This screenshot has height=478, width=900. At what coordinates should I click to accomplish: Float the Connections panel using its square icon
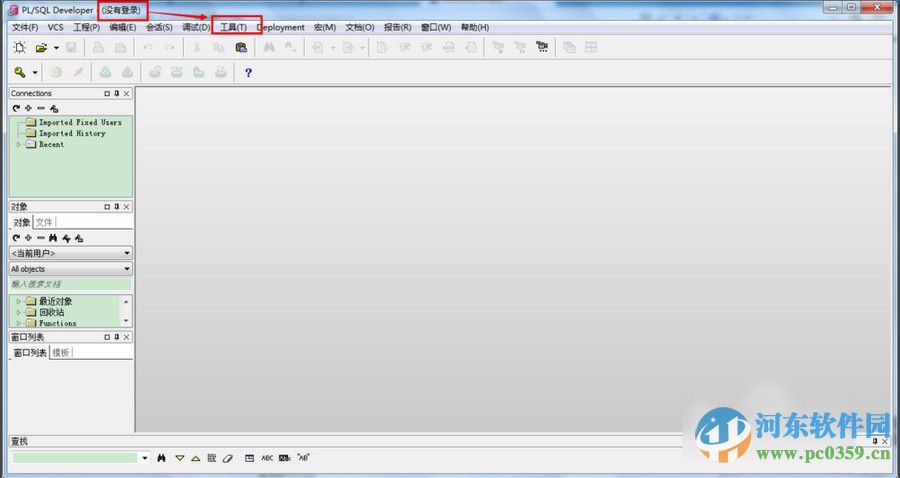pos(107,94)
